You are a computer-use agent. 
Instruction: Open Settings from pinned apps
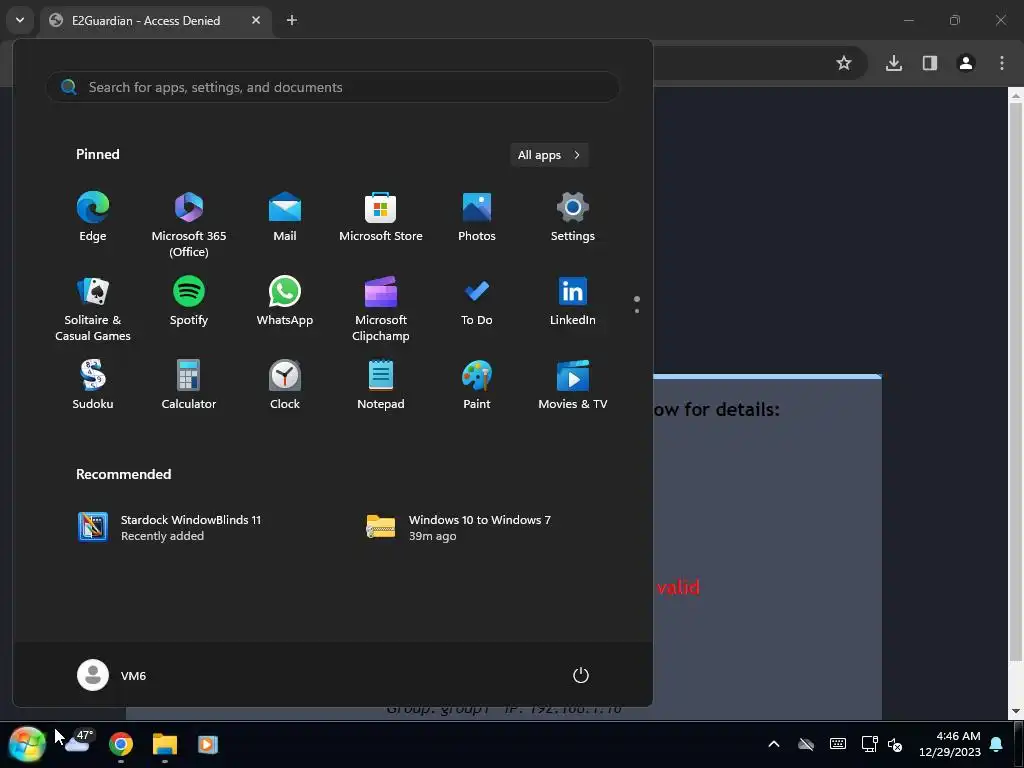point(573,217)
